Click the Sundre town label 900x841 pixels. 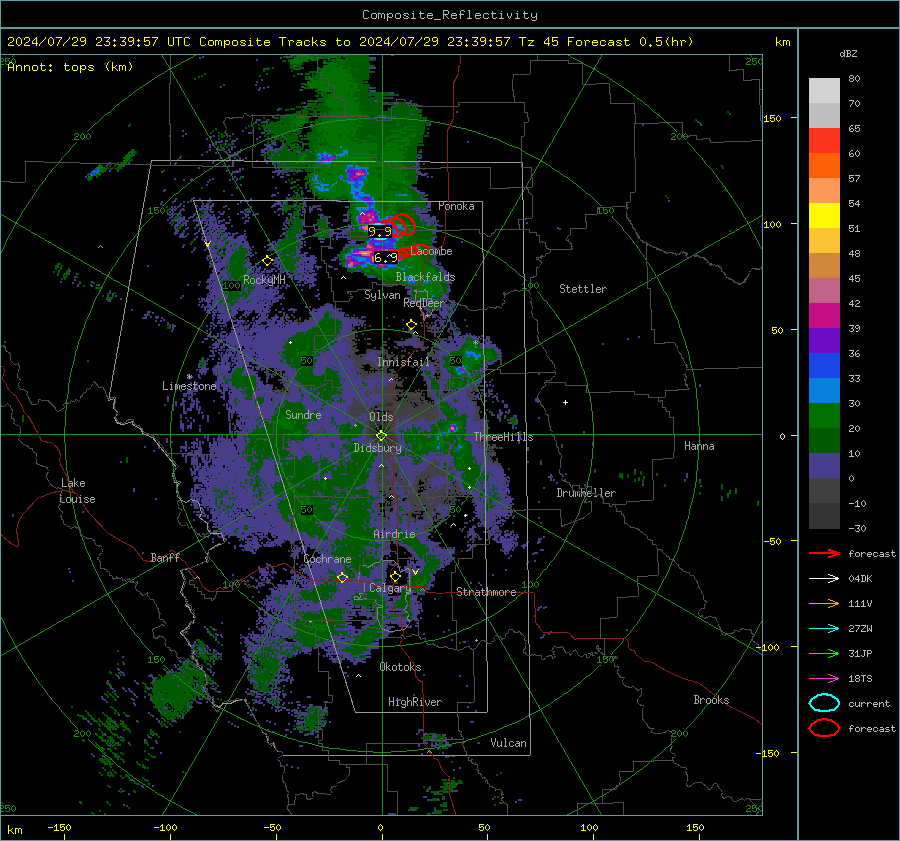pyautogui.click(x=303, y=414)
